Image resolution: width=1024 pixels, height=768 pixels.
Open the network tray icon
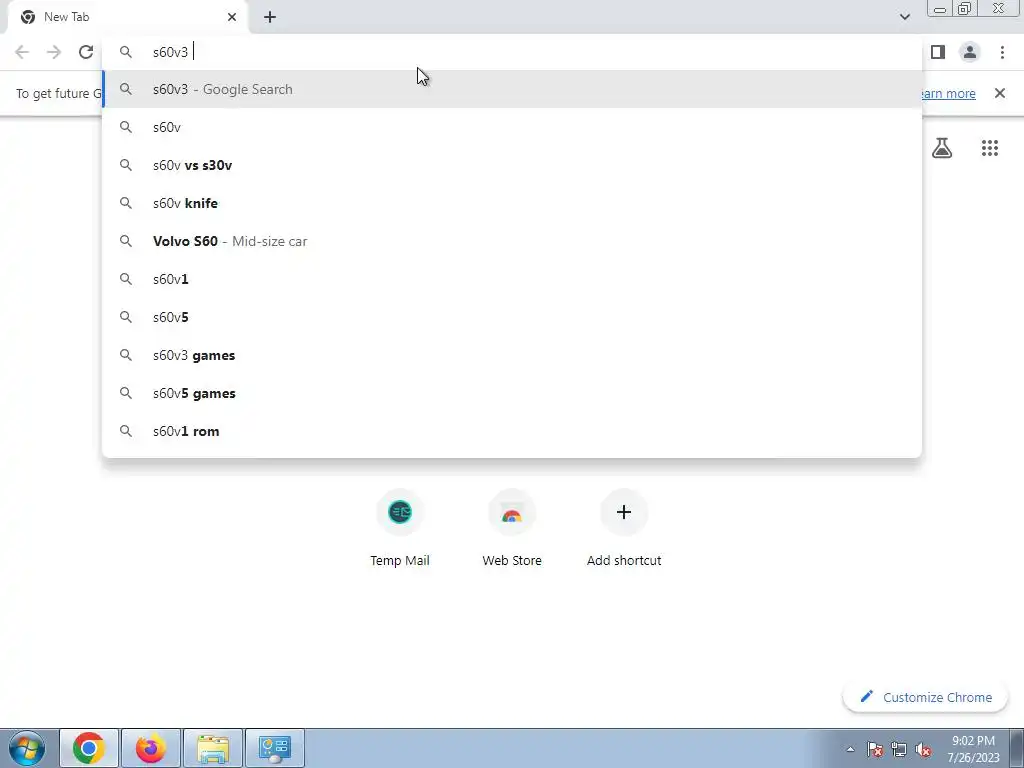(899, 749)
